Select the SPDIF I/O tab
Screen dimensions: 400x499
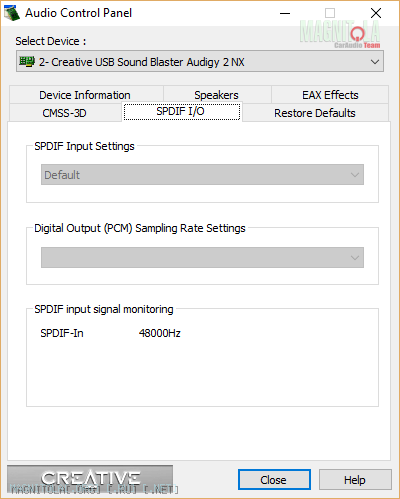coord(182,111)
